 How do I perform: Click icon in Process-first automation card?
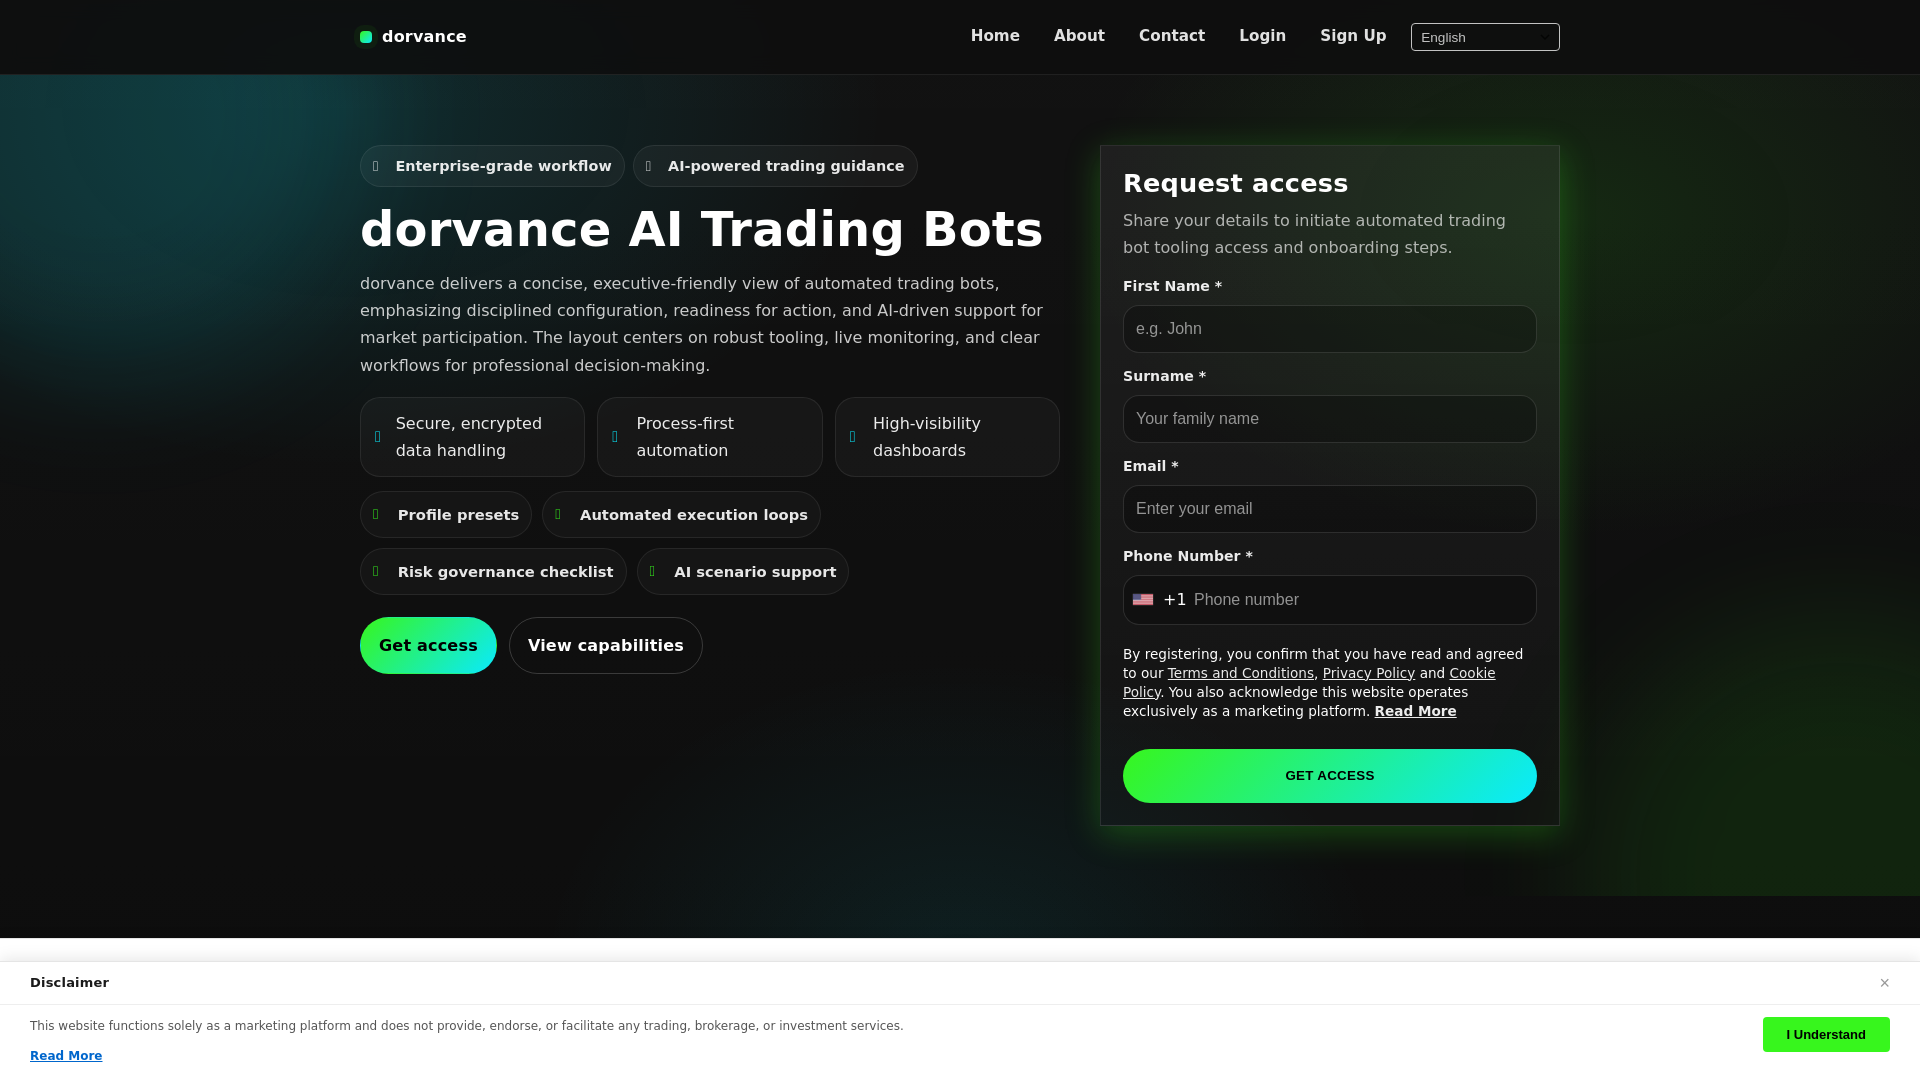(x=615, y=437)
